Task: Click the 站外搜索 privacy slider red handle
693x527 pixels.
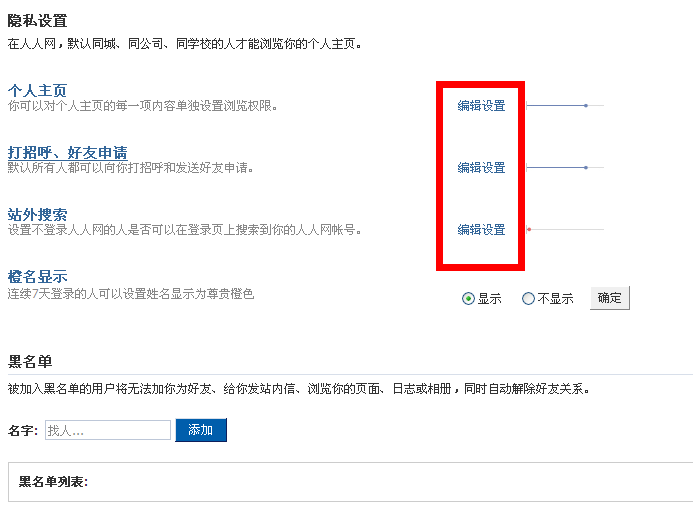Action: coord(529,229)
